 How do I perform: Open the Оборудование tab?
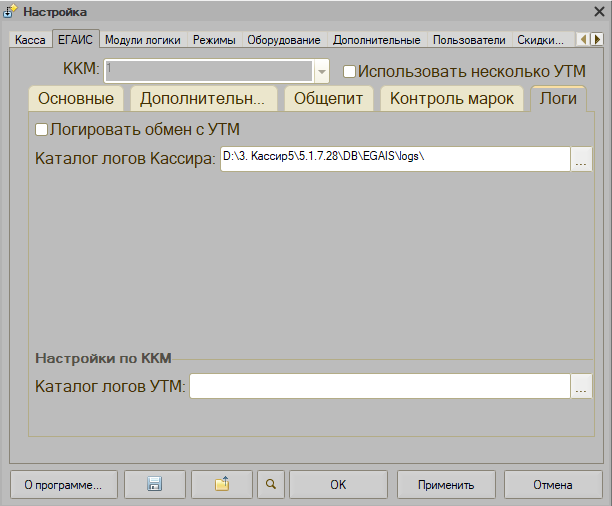coord(285,40)
